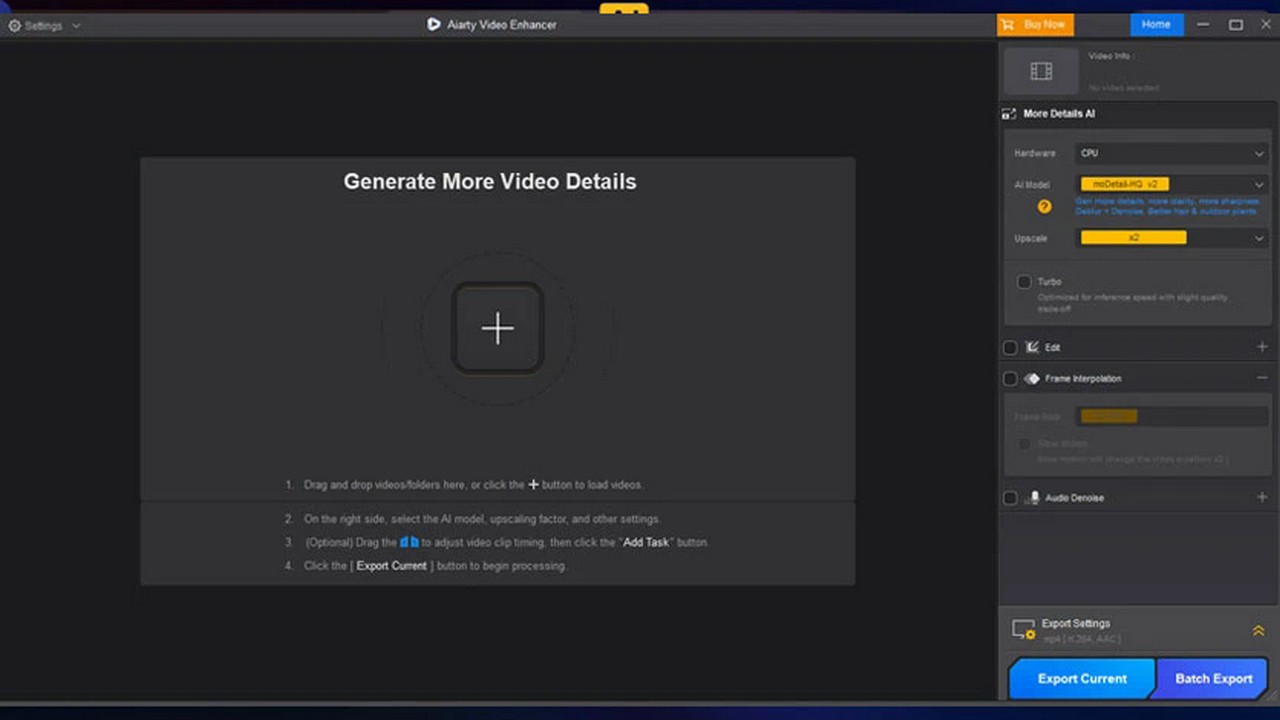This screenshot has width=1280, height=720.
Task: Click the yellow AI Model help question icon
Action: coord(1044,206)
